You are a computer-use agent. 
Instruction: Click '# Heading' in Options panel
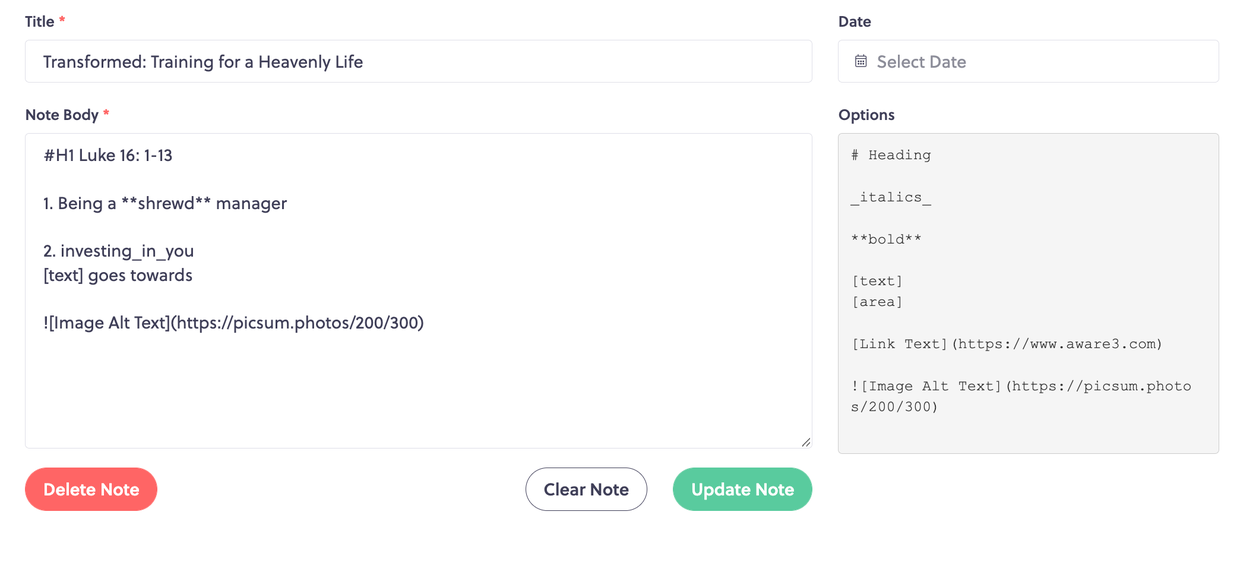(x=891, y=155)
